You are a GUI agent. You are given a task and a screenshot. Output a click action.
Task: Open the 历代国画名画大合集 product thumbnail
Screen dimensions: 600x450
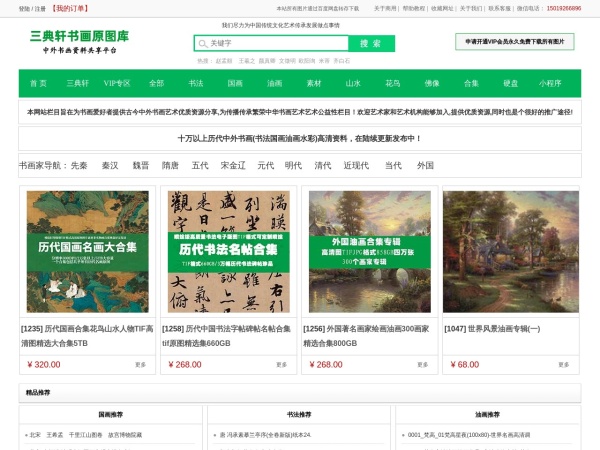pyautogui.click(x=87, y=252)
